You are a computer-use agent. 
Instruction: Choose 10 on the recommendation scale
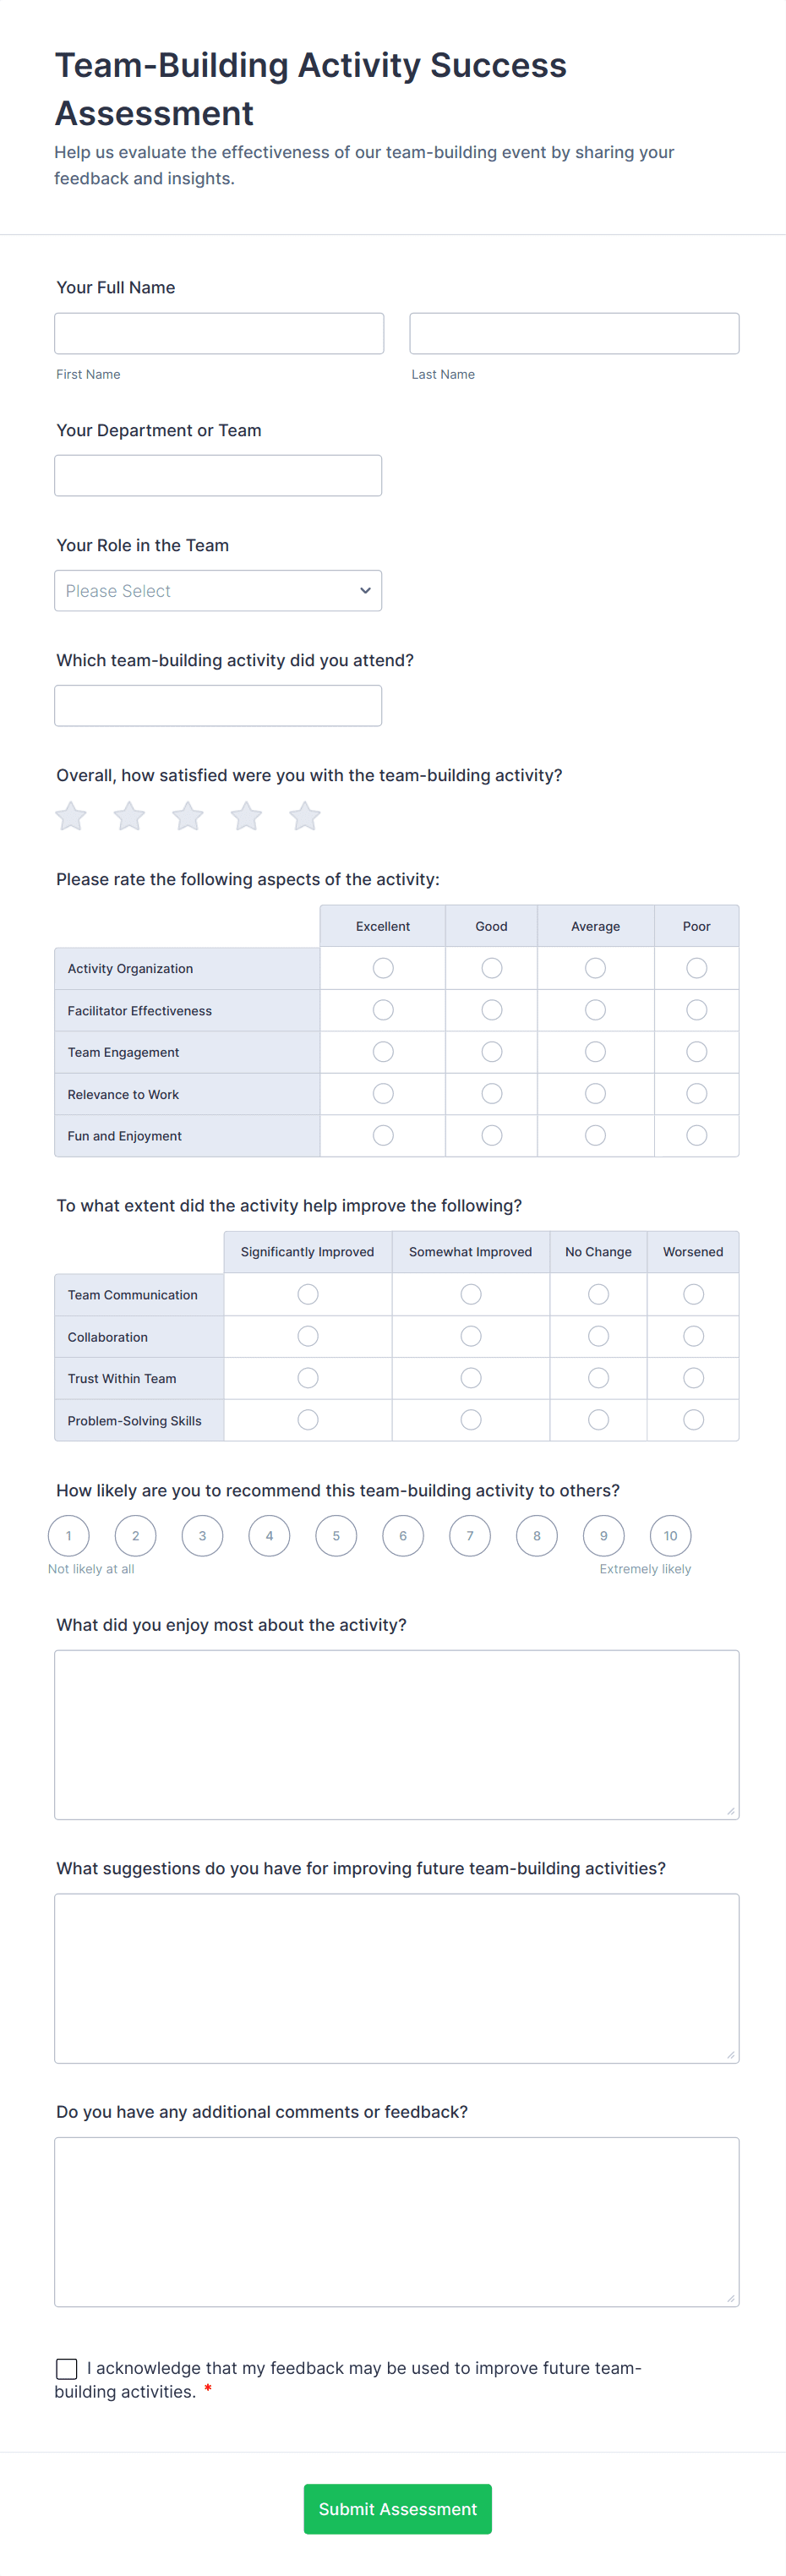(670, 1535)
